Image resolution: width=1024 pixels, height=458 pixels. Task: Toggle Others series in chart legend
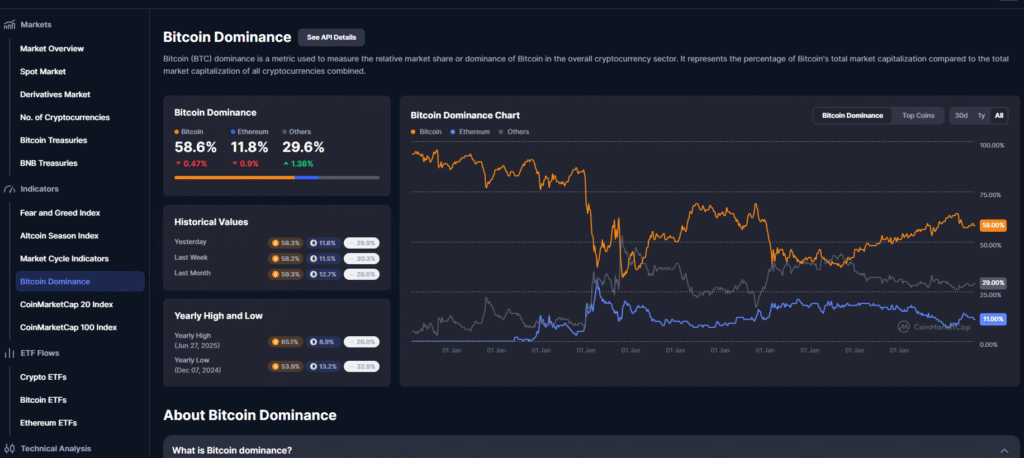point(514,132)
